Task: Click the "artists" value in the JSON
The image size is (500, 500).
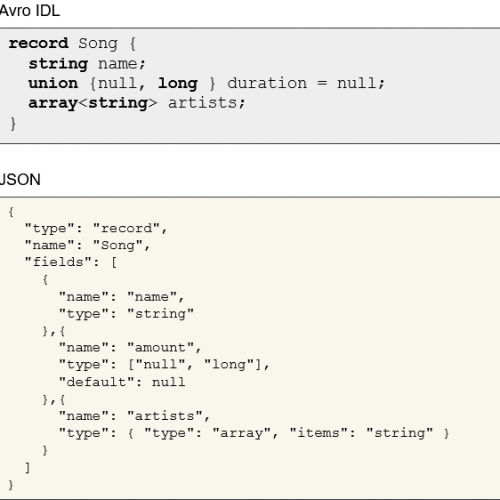Action: [165, 416]
